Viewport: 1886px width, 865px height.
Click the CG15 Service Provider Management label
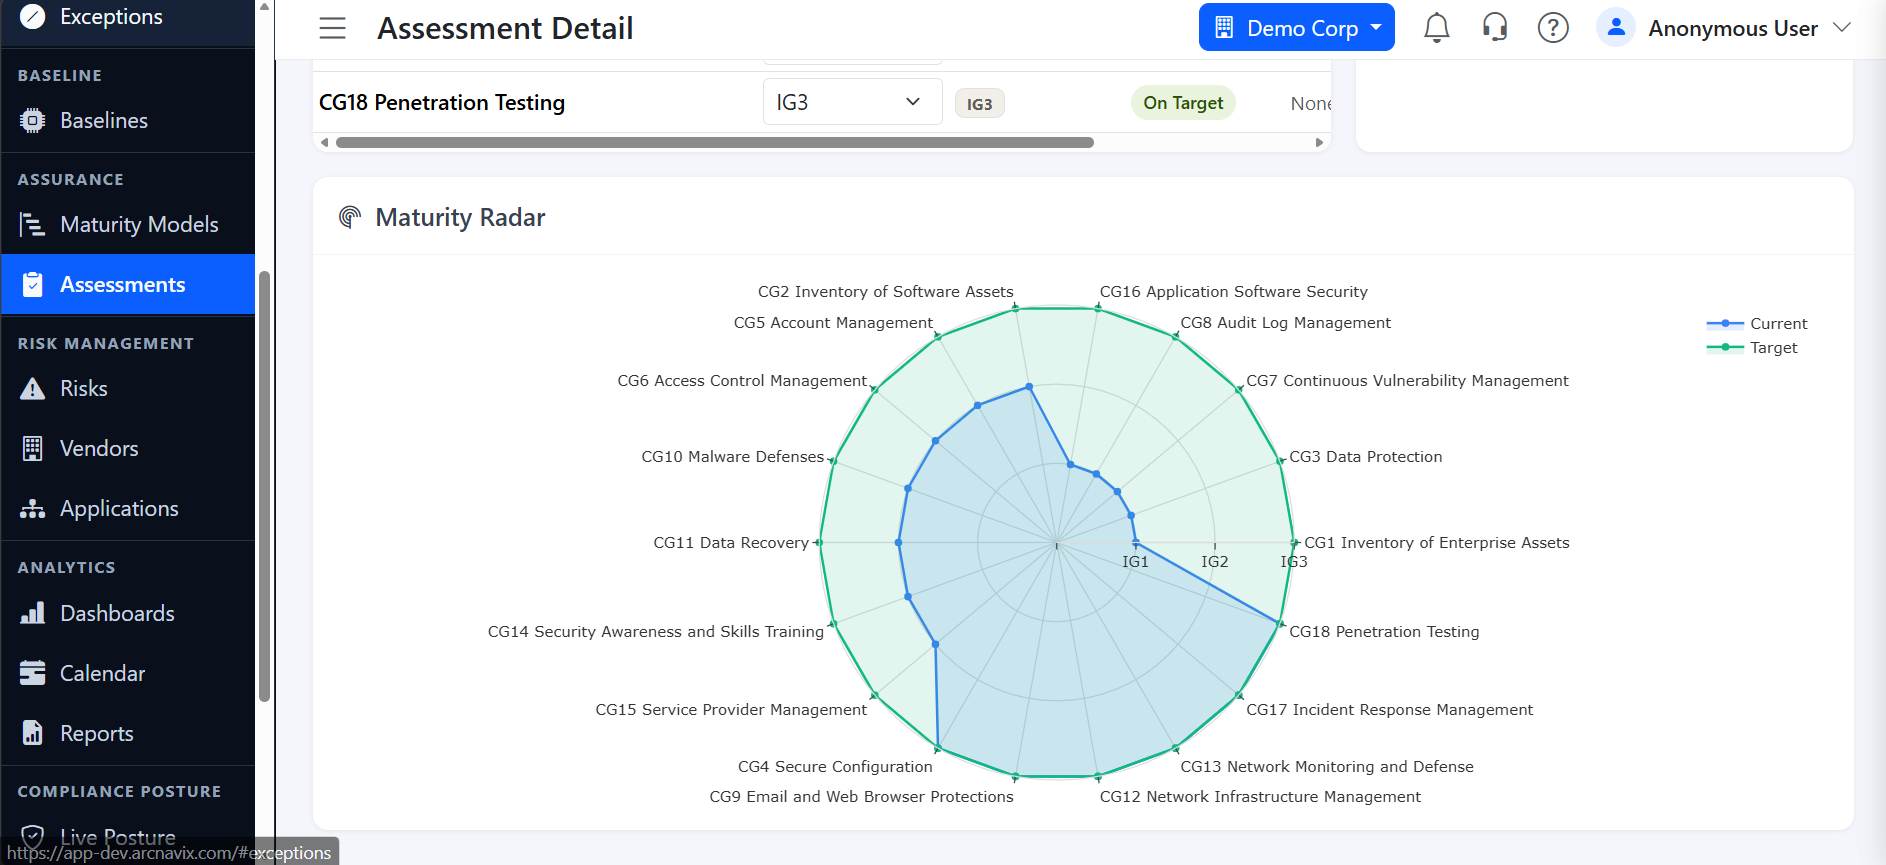click(731, 710)
